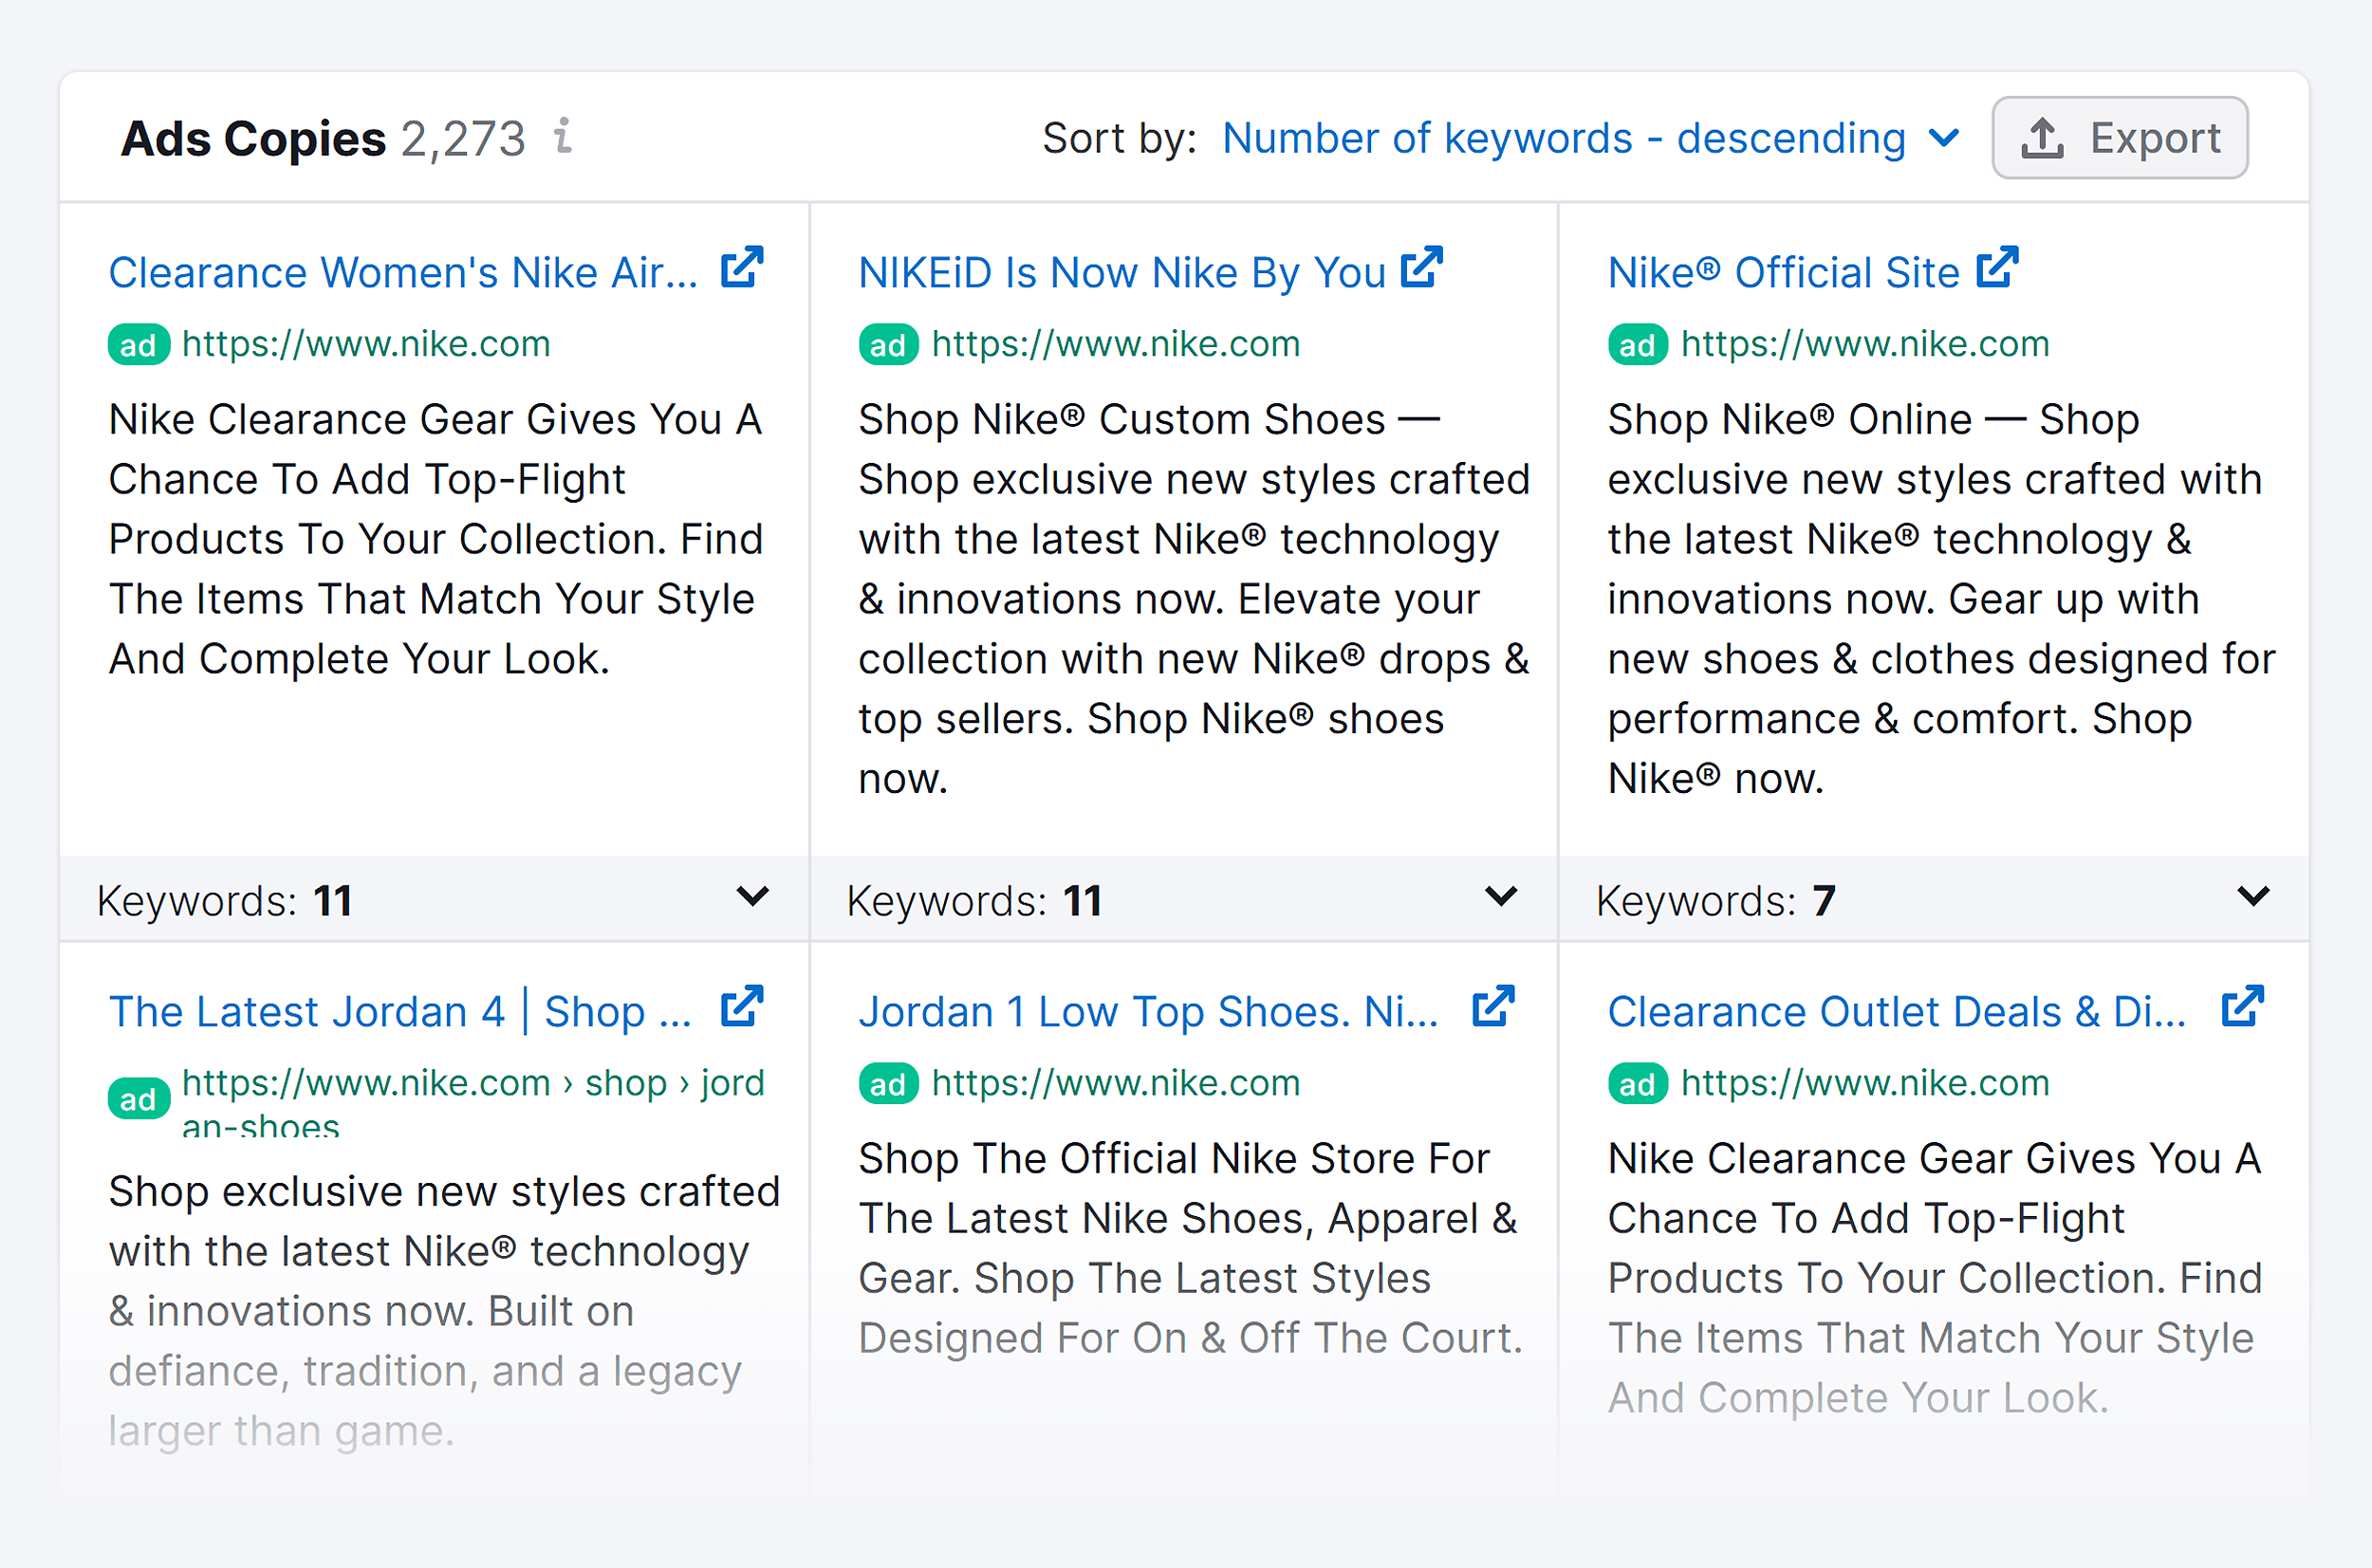The width and height of the screenshot is (2372, 1568).
Task: Click The Latest Jordan 4 ad title
Action: pyautogui.click(x=400, y=1011)
